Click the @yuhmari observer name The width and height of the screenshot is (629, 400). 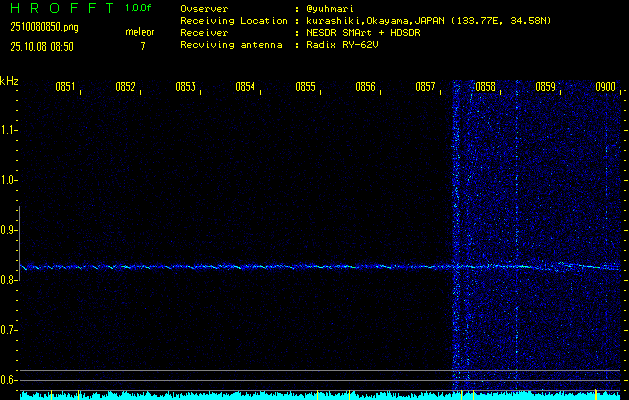pyautogui.click(x=332, y=8)
